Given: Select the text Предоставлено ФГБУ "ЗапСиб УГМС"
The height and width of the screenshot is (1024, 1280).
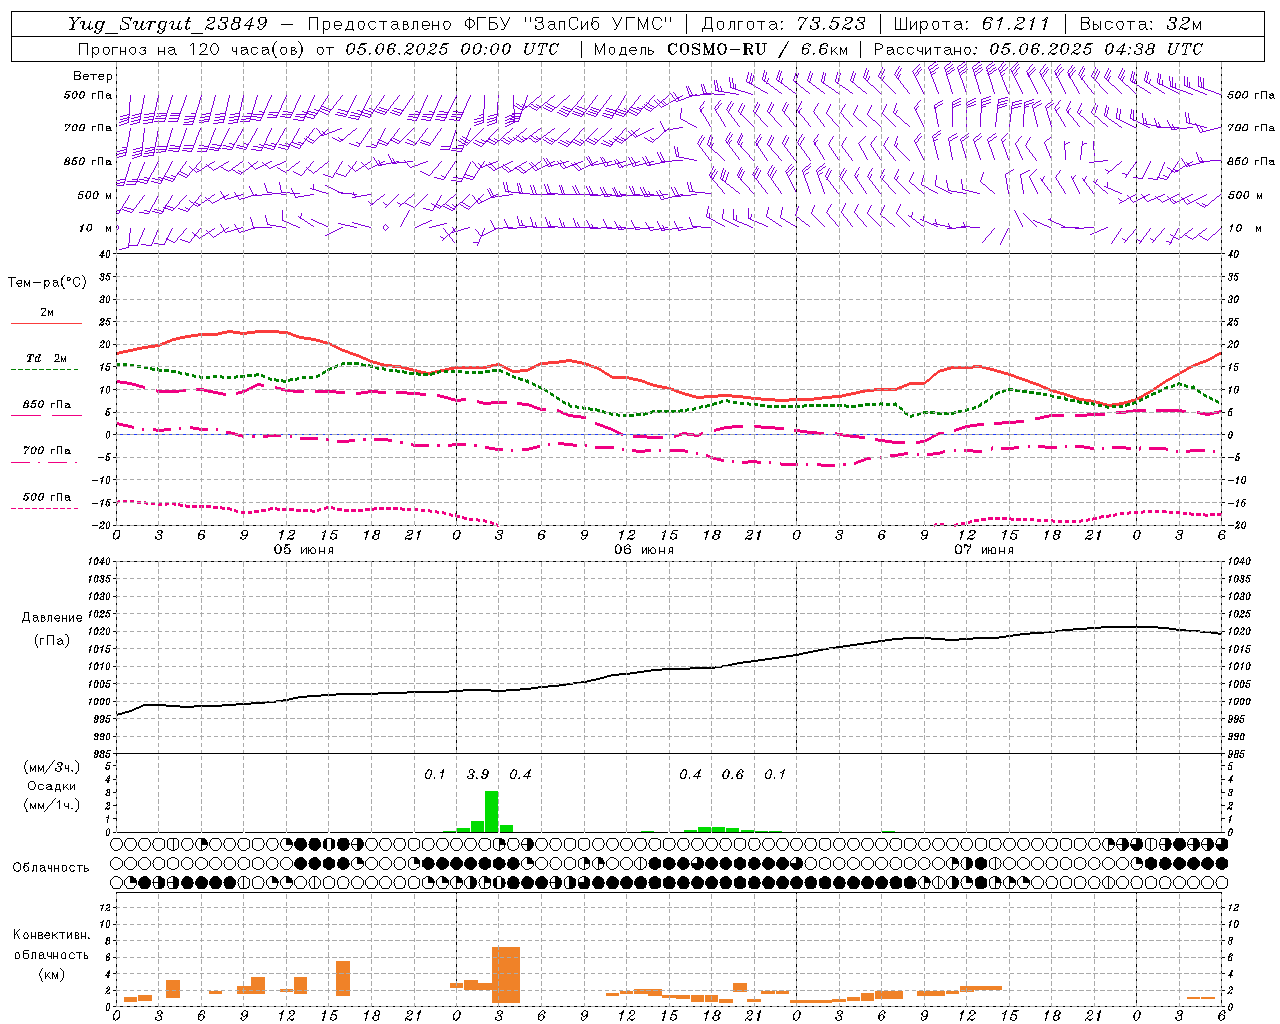Looking at the screenshot, I should pyautogui.click(x=491, y=24).
